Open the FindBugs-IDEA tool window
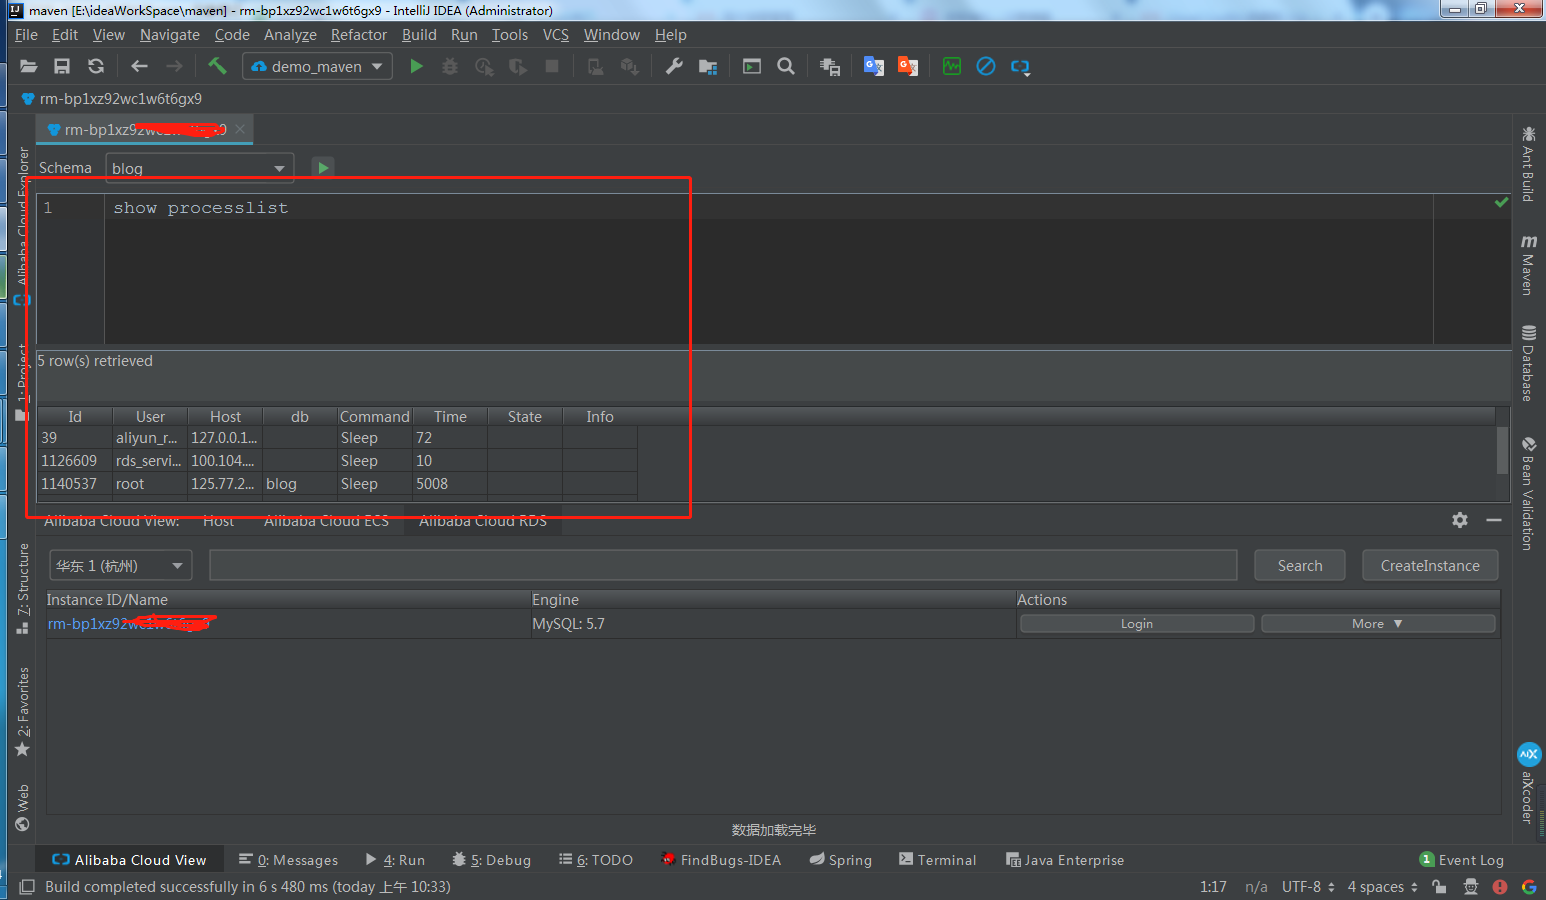1546x900 pixels. [x=721, y=860]
